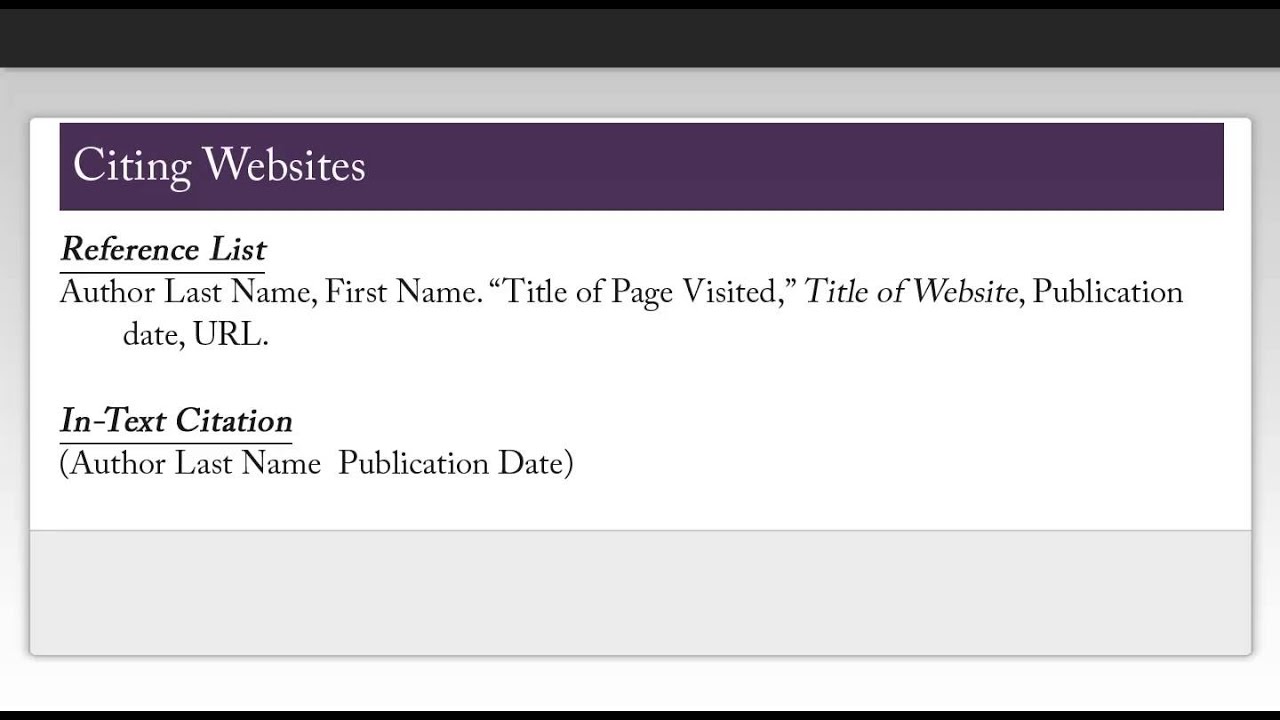Click the word Publication in reference line
Image resolution: width=1280 pixels, height=720 pixels.
[x=1107, y=293]
